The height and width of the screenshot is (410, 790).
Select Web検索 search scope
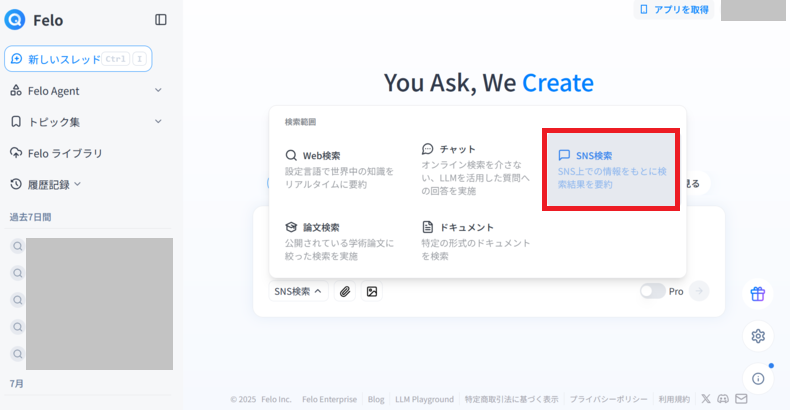point(340,169)
